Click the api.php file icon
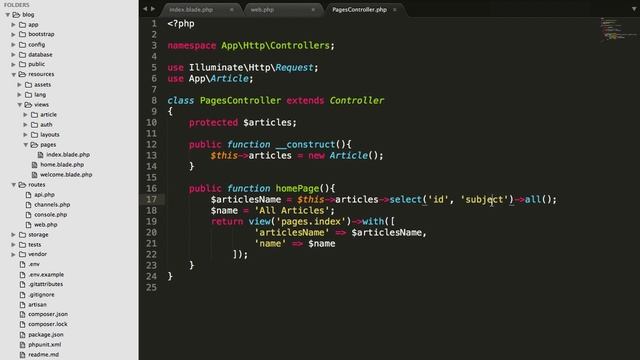Screen dimensions: 640x360 [28, 195]
